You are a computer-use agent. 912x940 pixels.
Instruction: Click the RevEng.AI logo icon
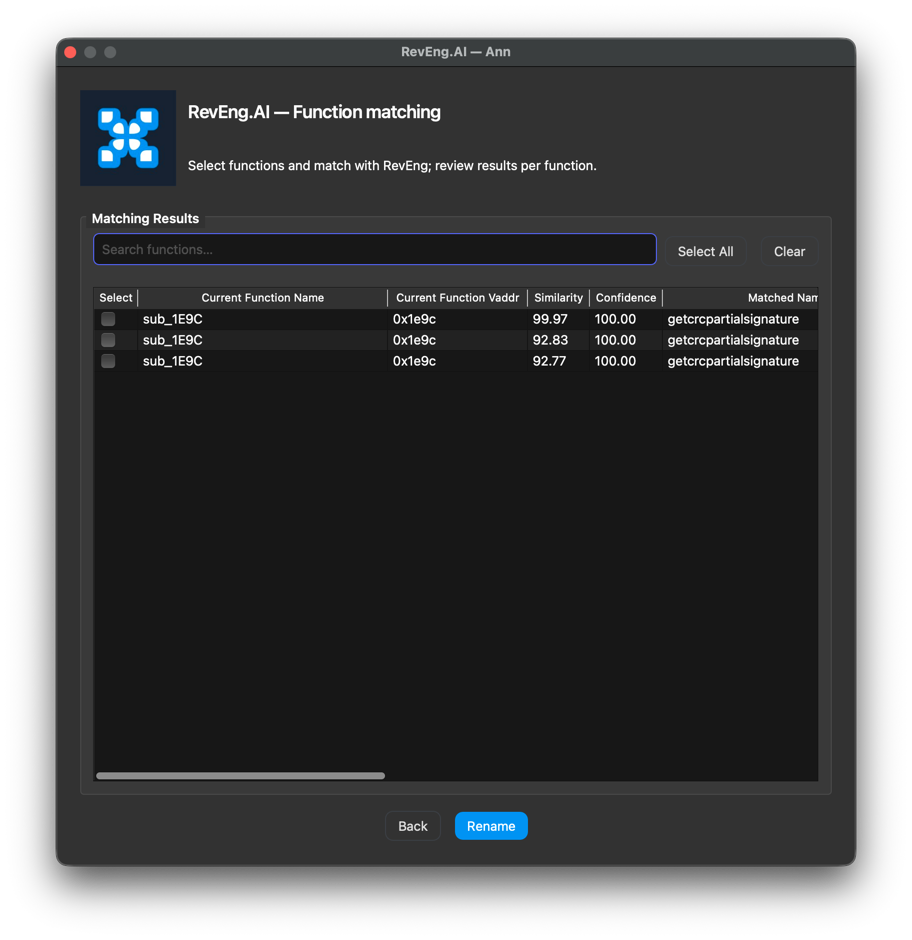click(x=128, y=138)
